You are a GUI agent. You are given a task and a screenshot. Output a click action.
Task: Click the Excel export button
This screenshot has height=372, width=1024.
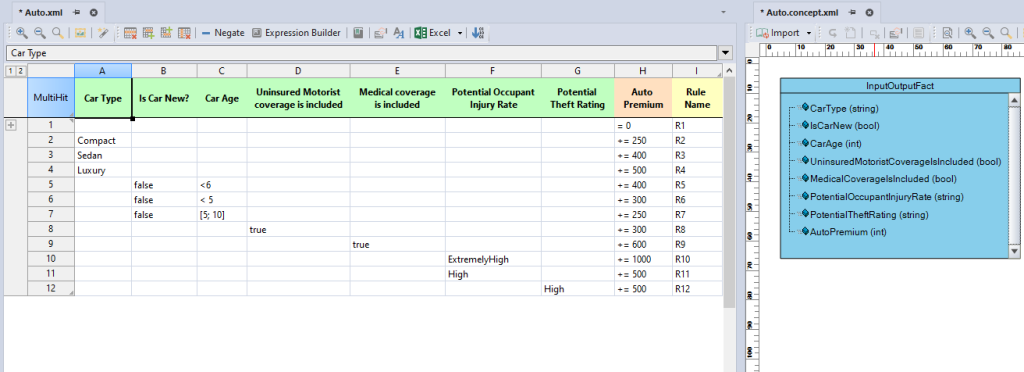pos(433,33)
